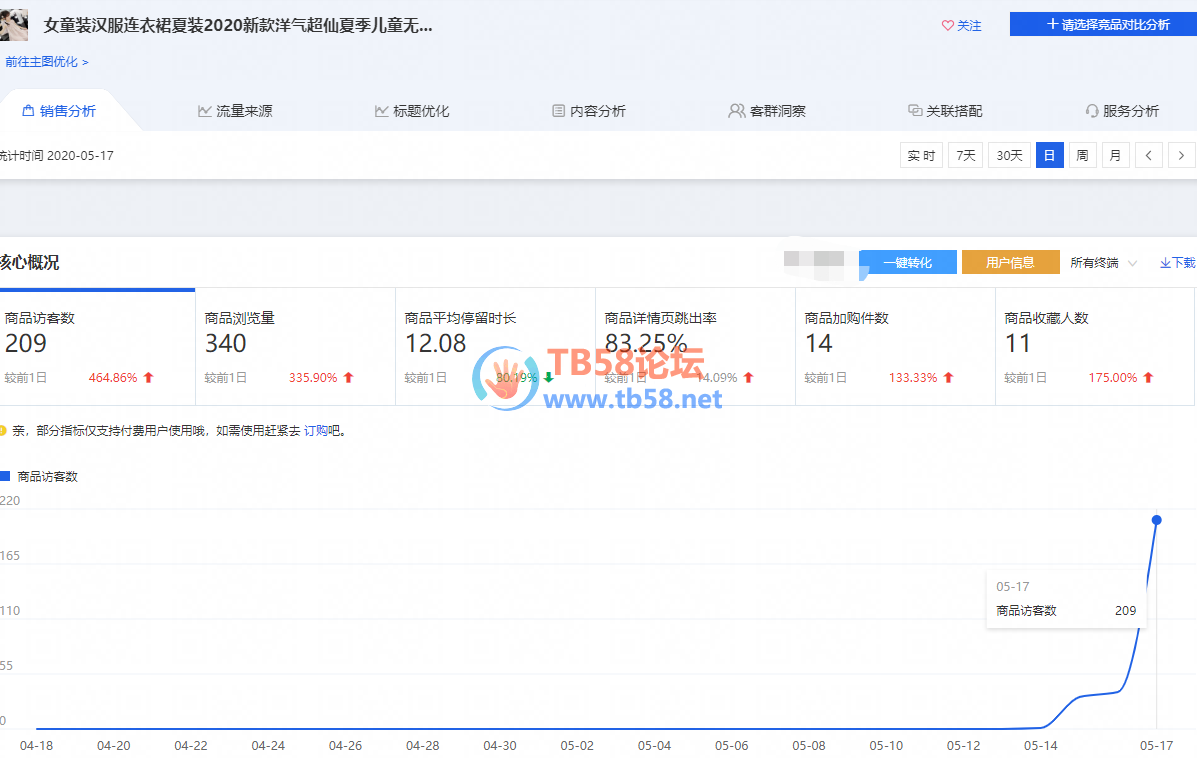The width and height of the screenshot is (1197, 758).
Task: Click the 客群洞察 people icon
Action: point(737,111)
